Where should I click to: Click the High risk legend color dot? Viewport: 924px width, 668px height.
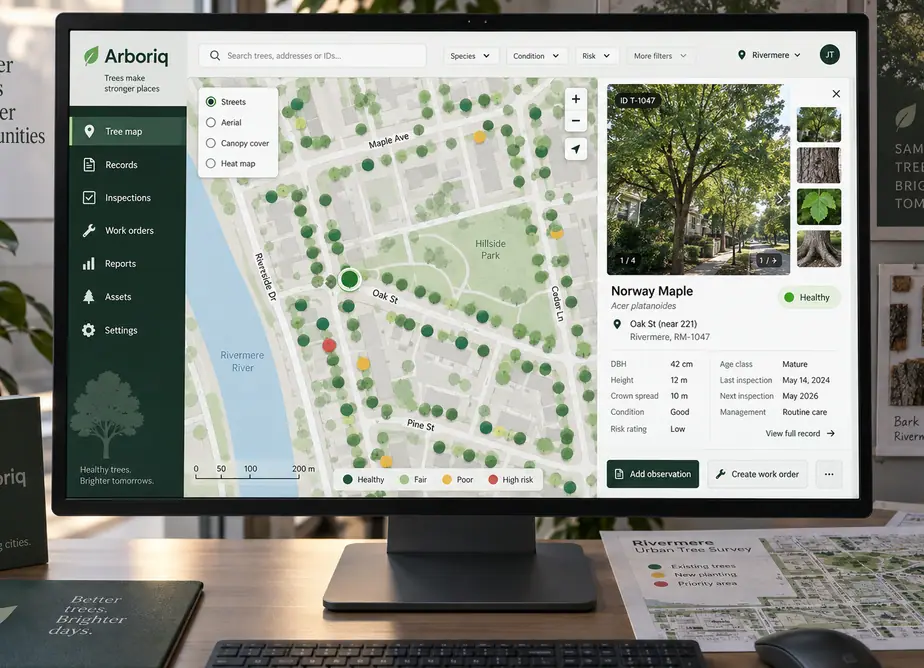pos(493,479)
